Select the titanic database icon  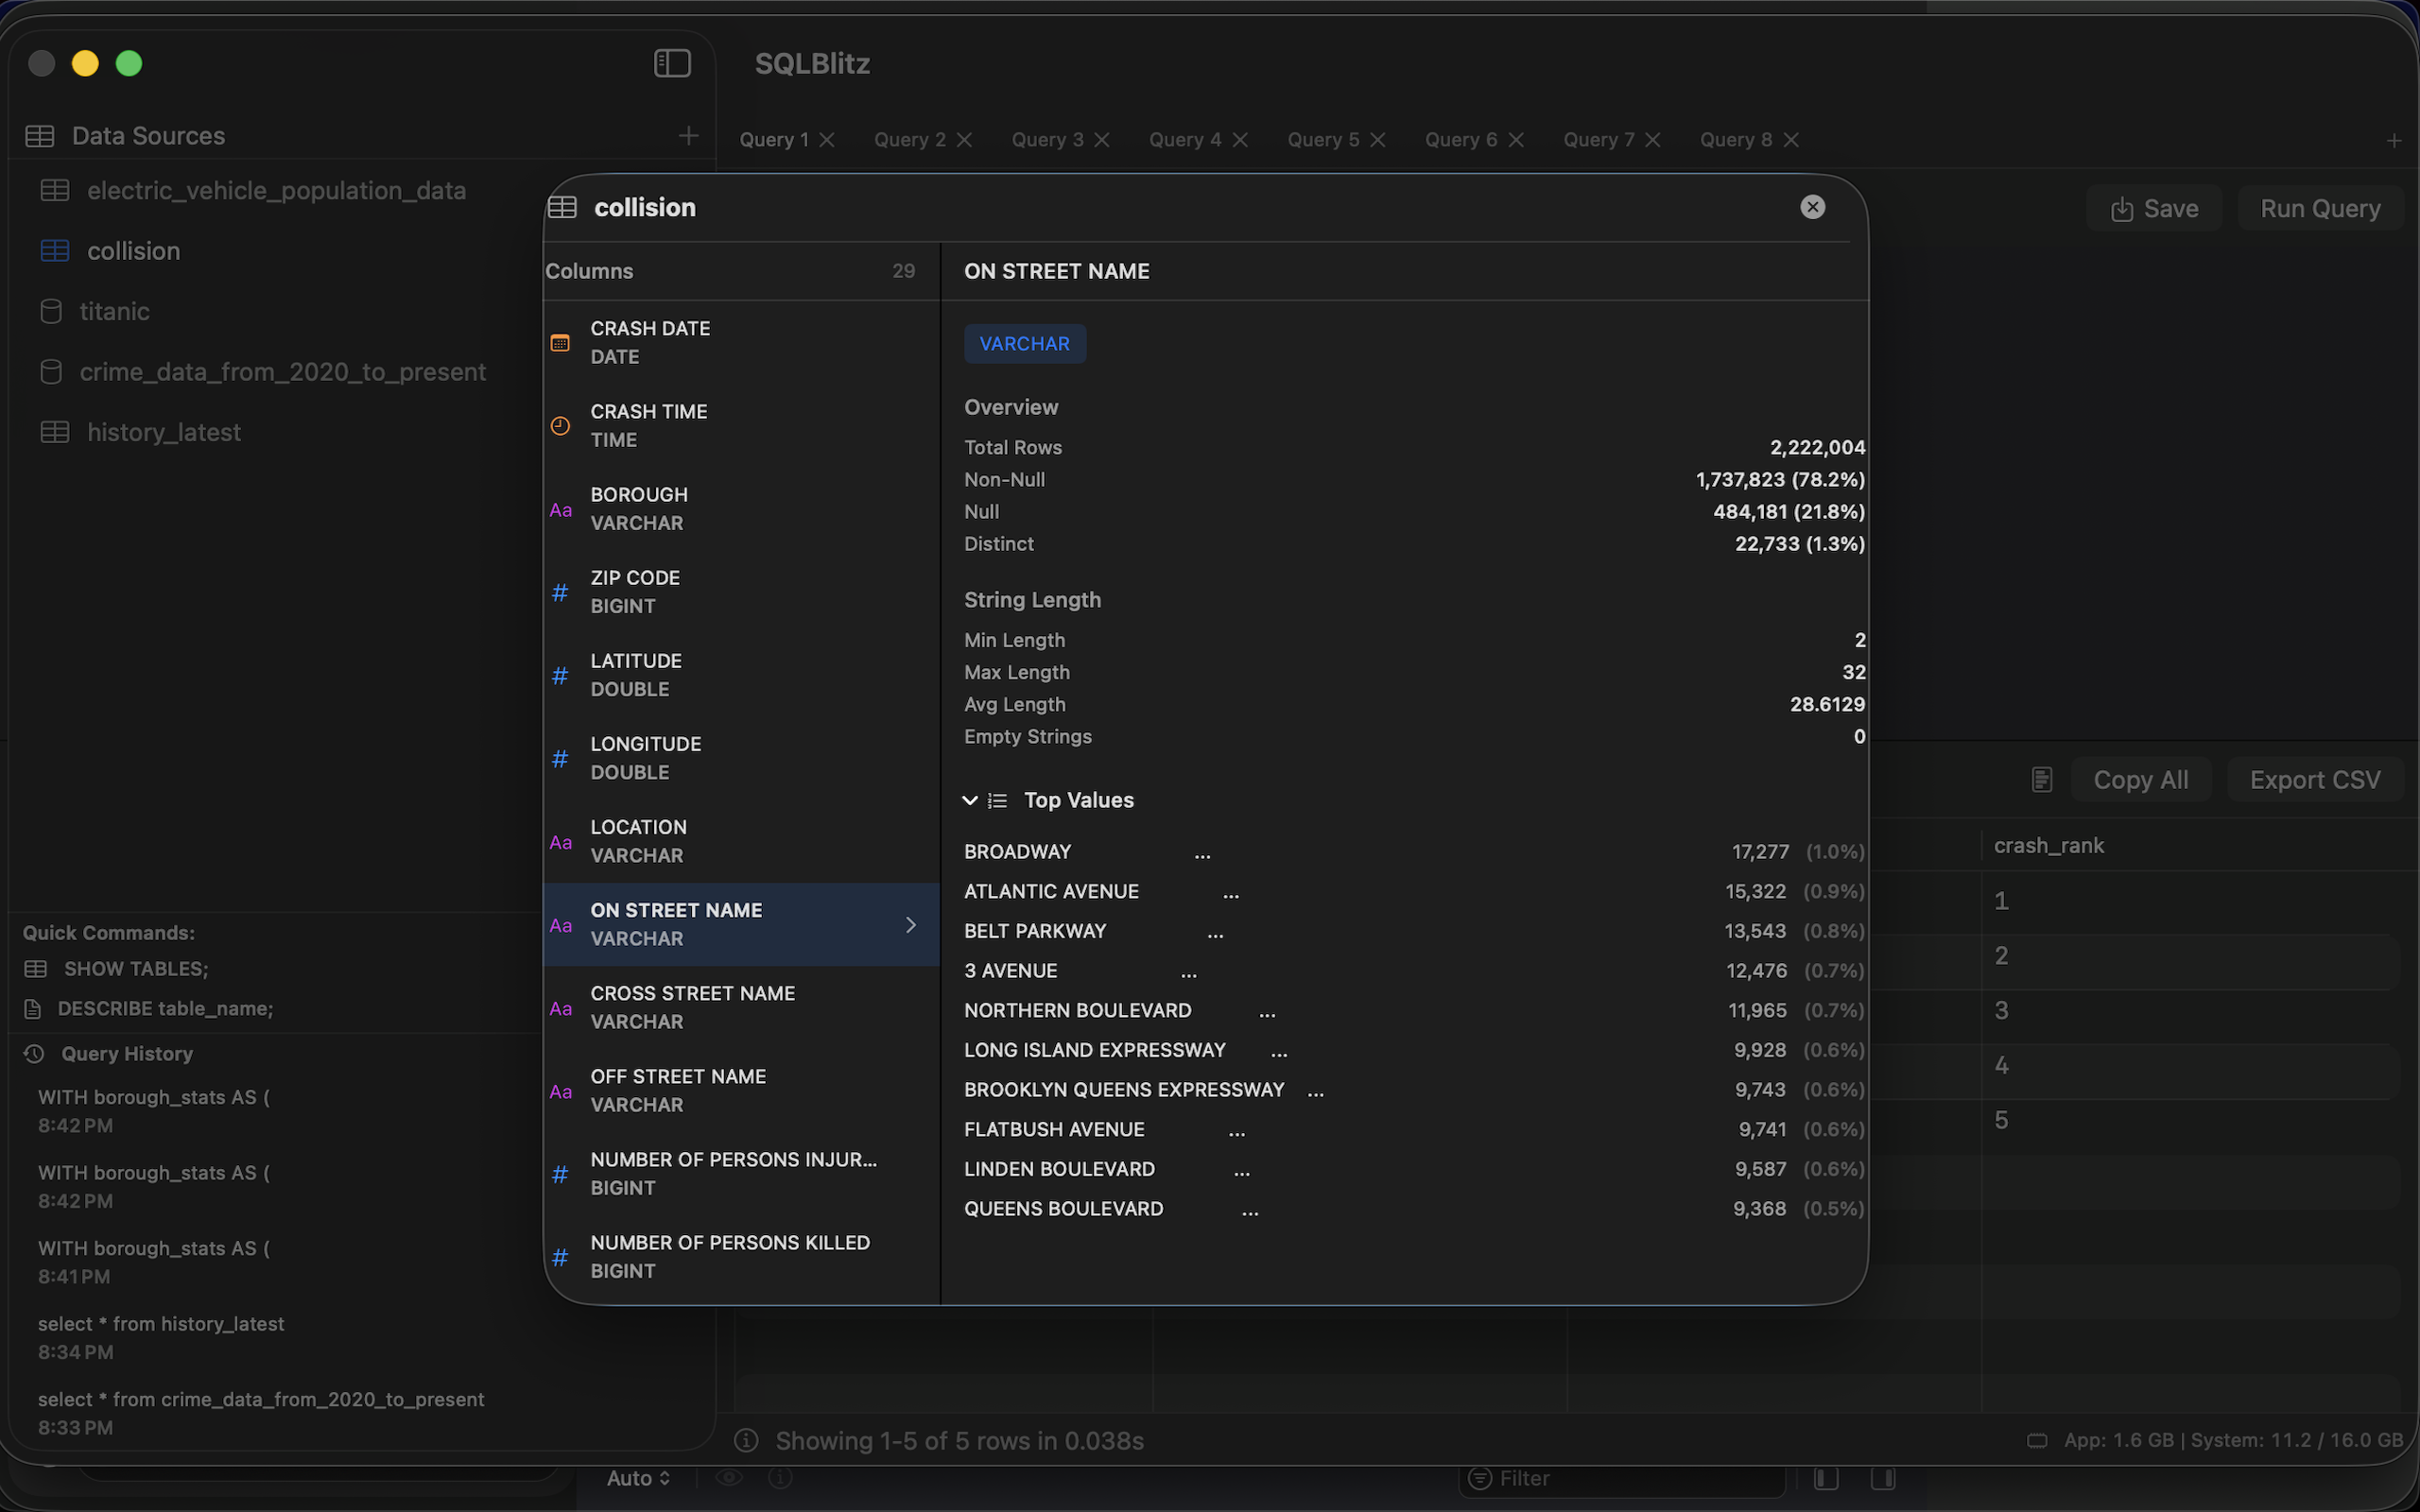pos(52,311)
